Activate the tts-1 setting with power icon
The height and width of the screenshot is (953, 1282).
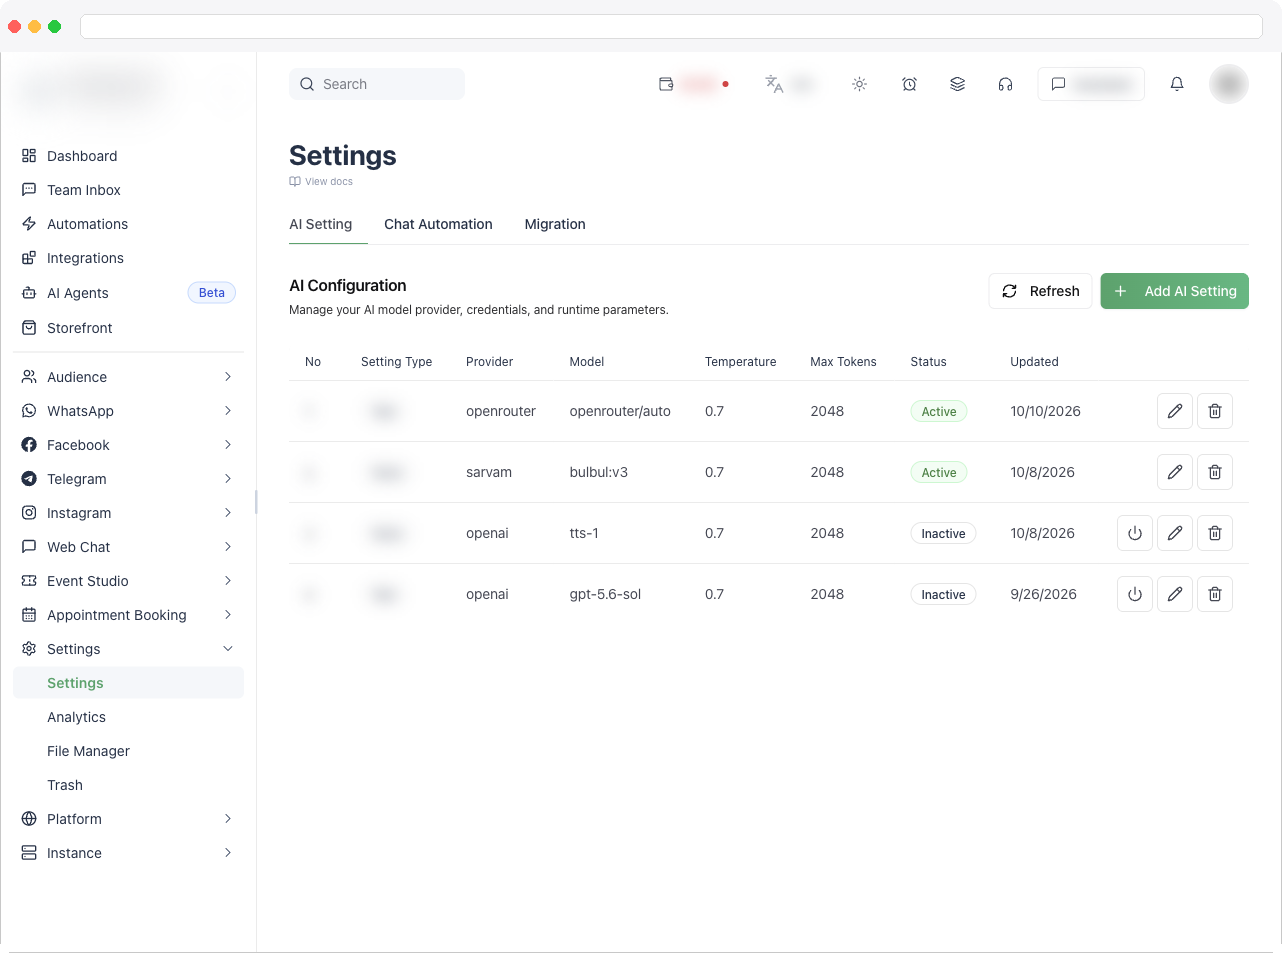coord(1135,533)
